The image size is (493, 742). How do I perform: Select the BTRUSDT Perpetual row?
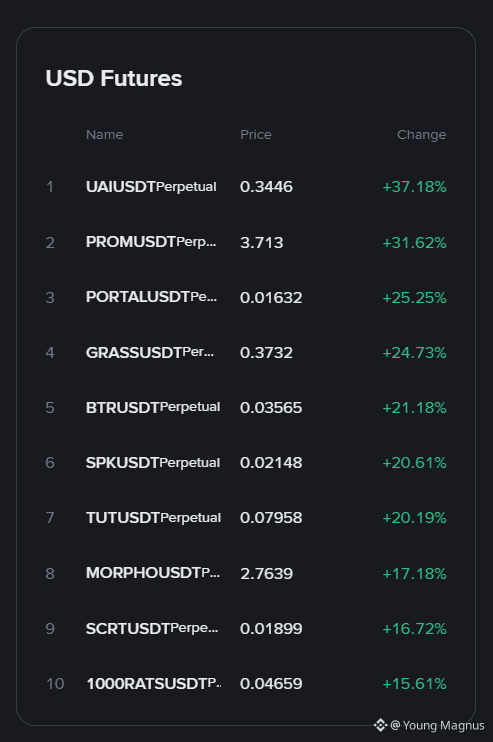point(246,407)
